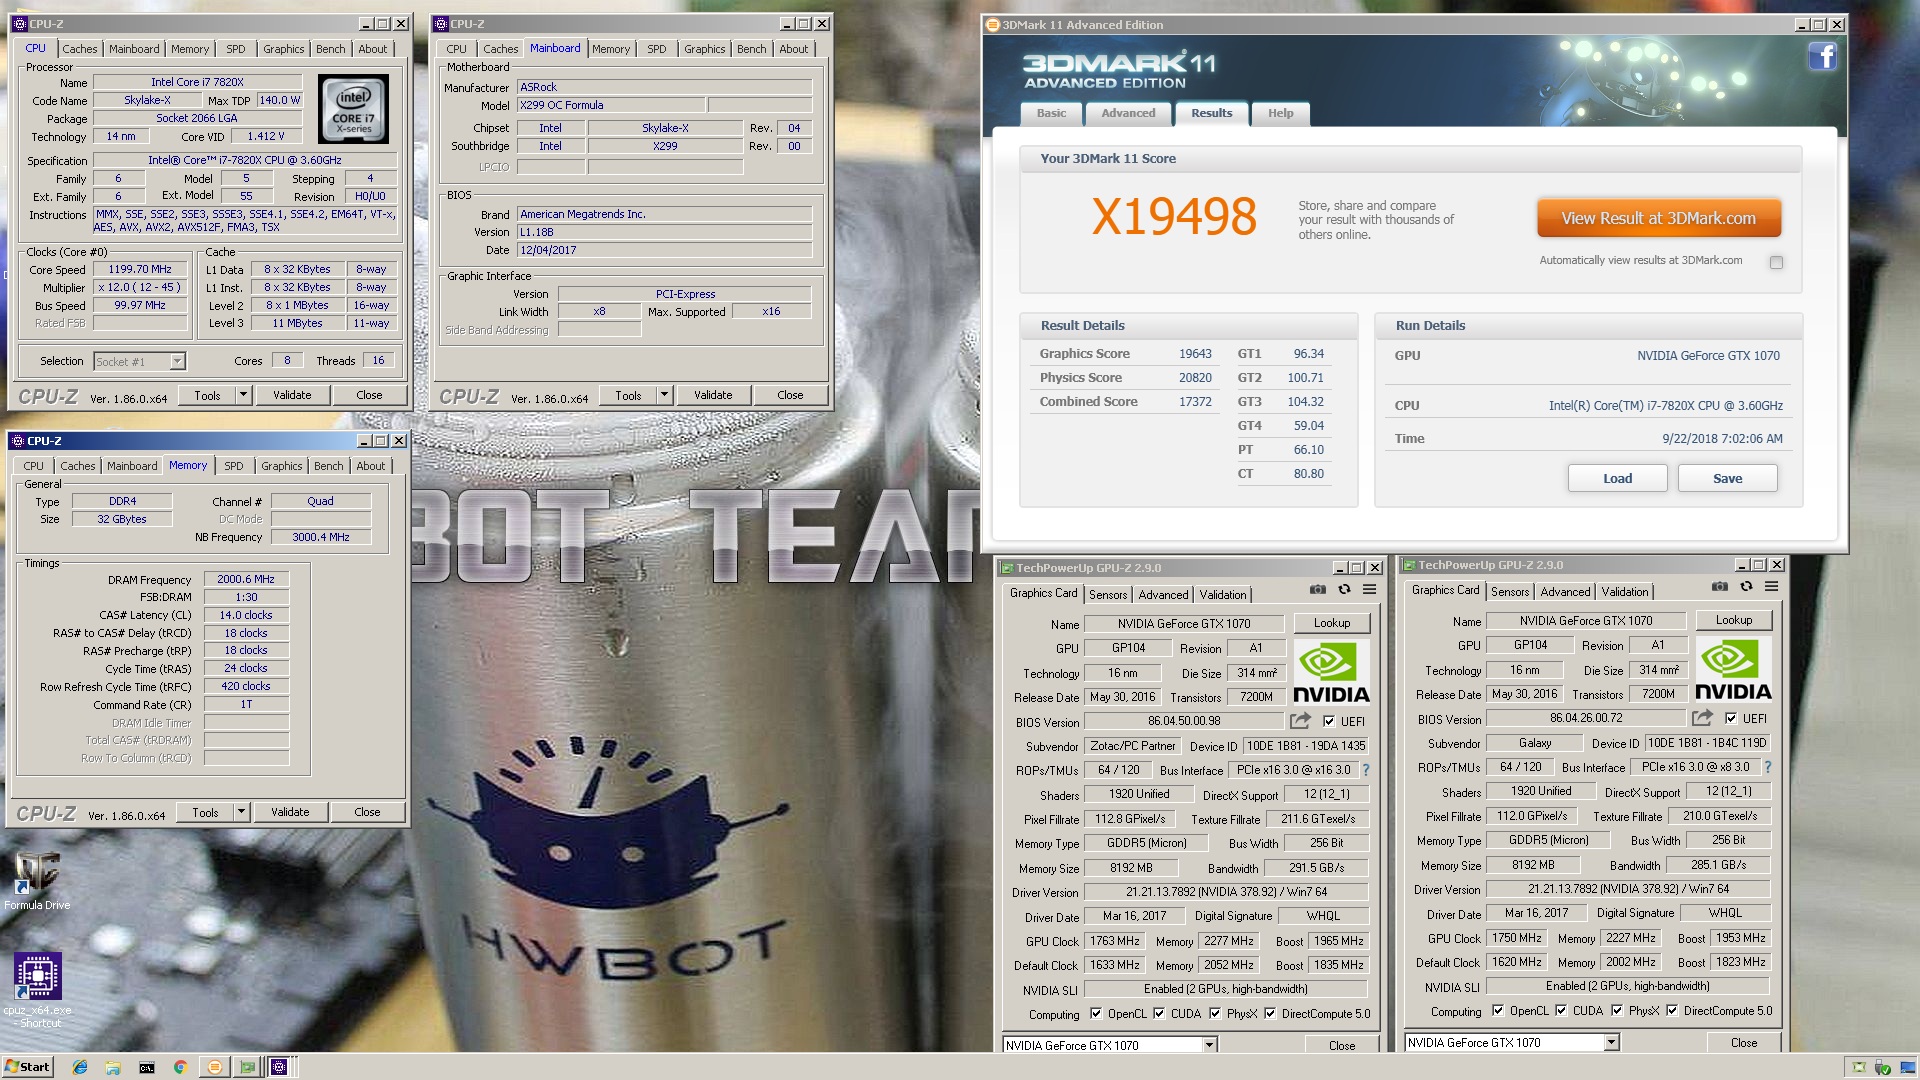Toggle OpenCL checkbox in Zotac GPU-Z window
The width and height of the screenshot is (1920, 1080).
(x=1096, y=1013)
